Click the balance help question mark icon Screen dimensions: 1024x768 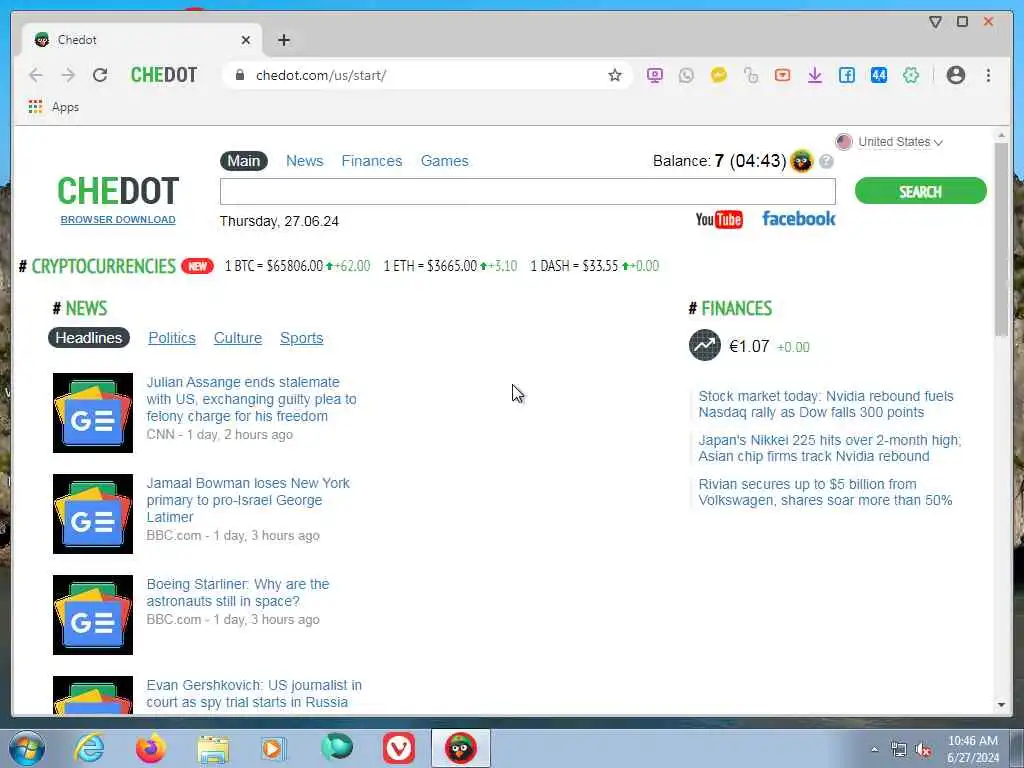826,161
